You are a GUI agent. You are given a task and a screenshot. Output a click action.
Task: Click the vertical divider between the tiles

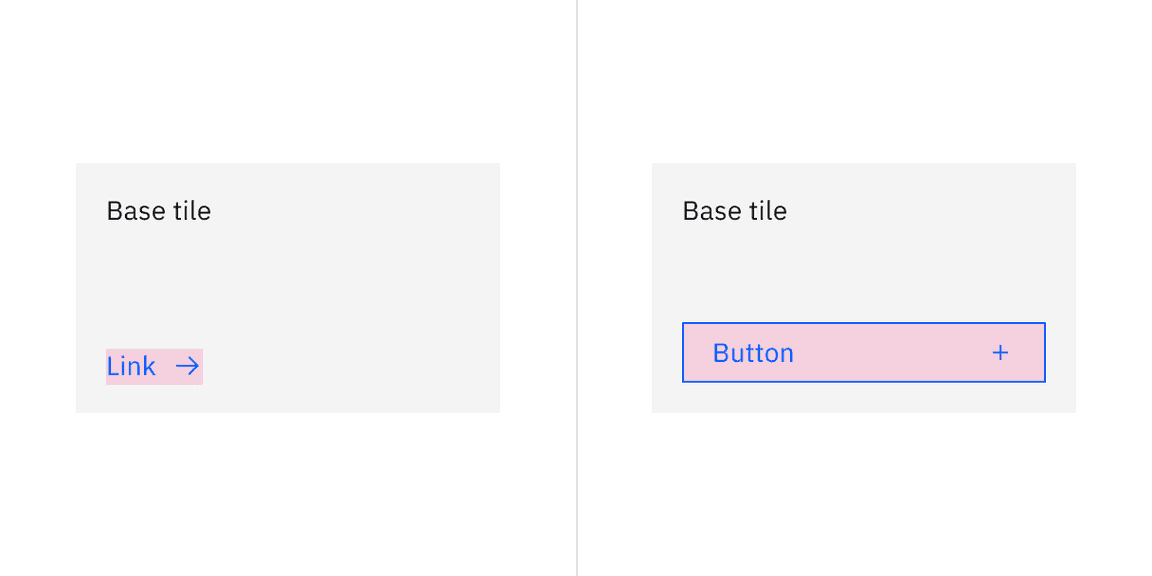tap(577, 288)
